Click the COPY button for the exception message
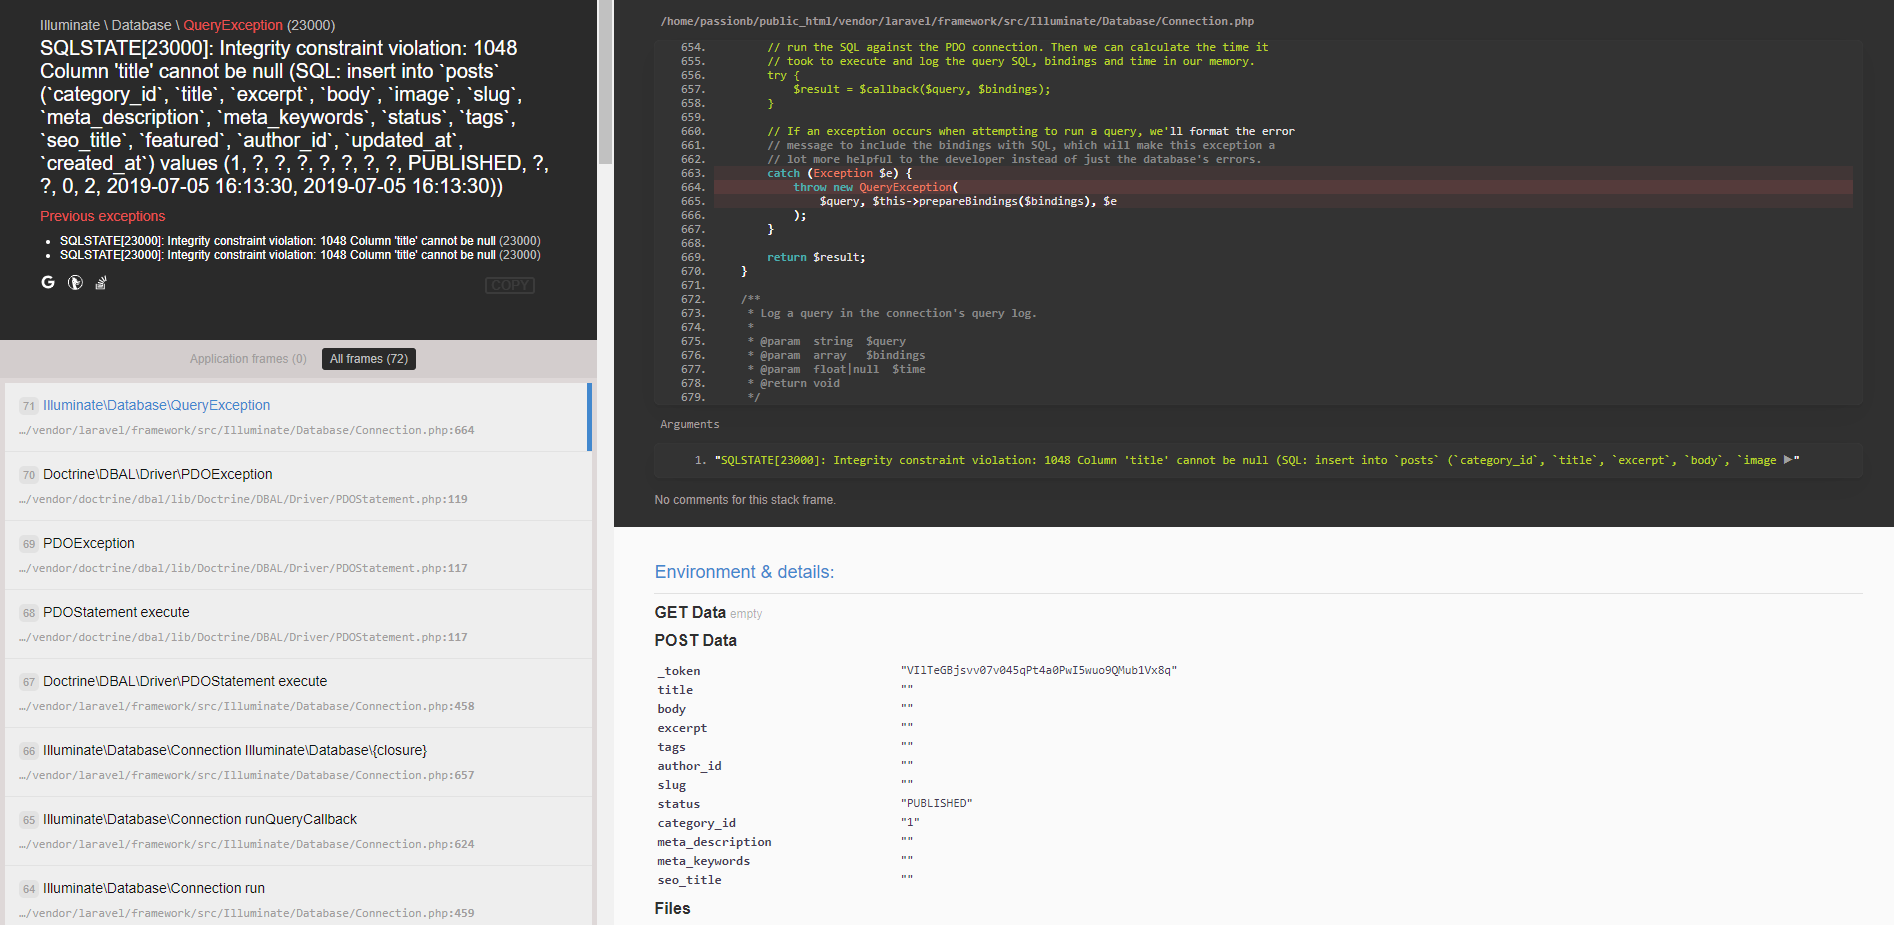 point(509,285)
